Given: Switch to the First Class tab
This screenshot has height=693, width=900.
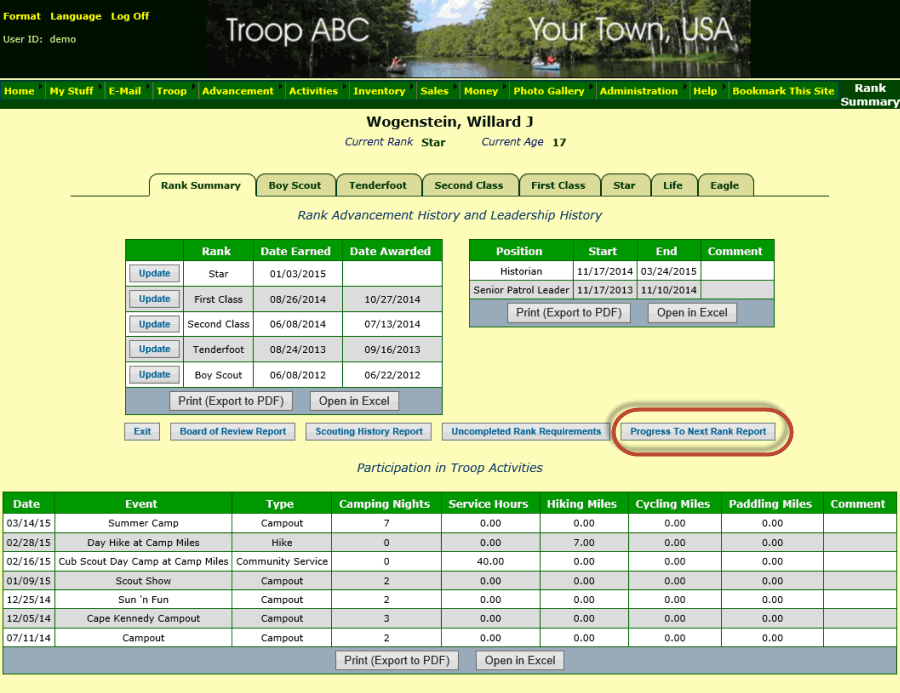Looking at the screenshot, I should coord(558,185).
